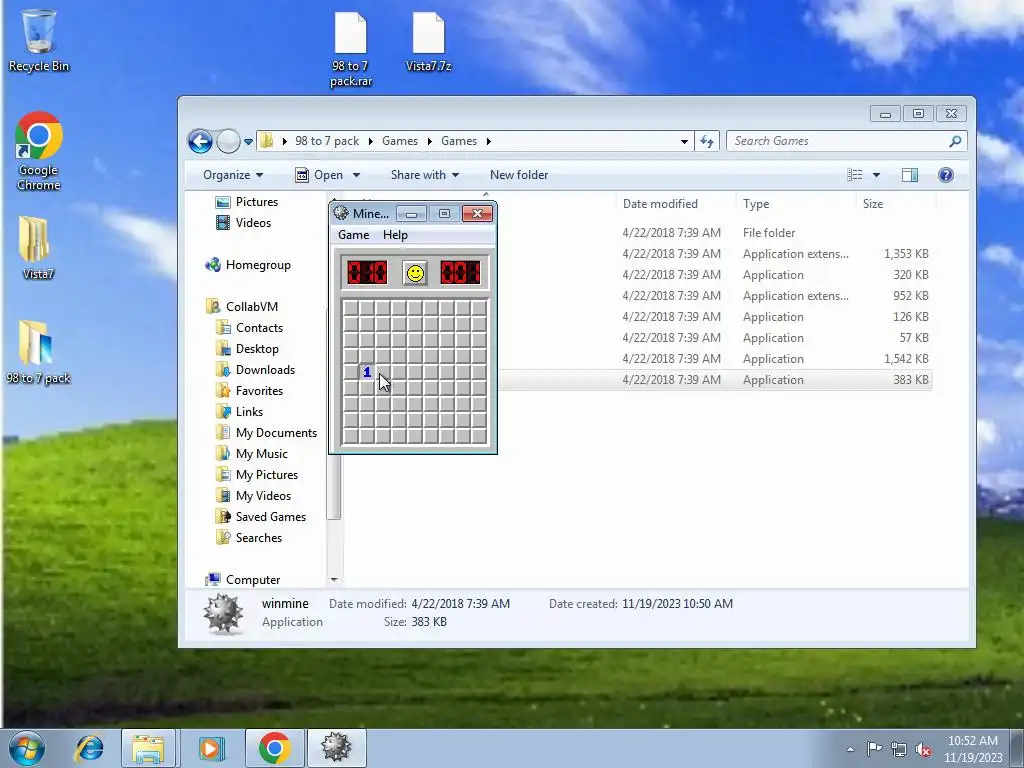The width and height of the screenshot is (1024, 768).
Task: Select the File folder row
Action: coord(637,232)
